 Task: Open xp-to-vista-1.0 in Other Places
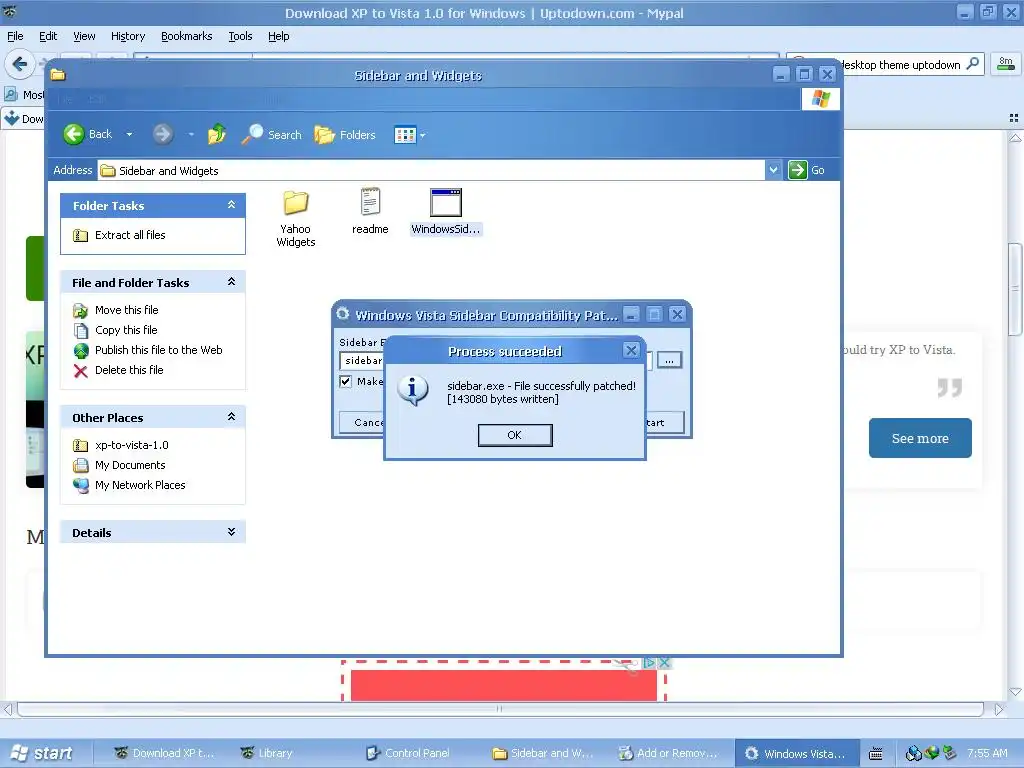[132, 445]
